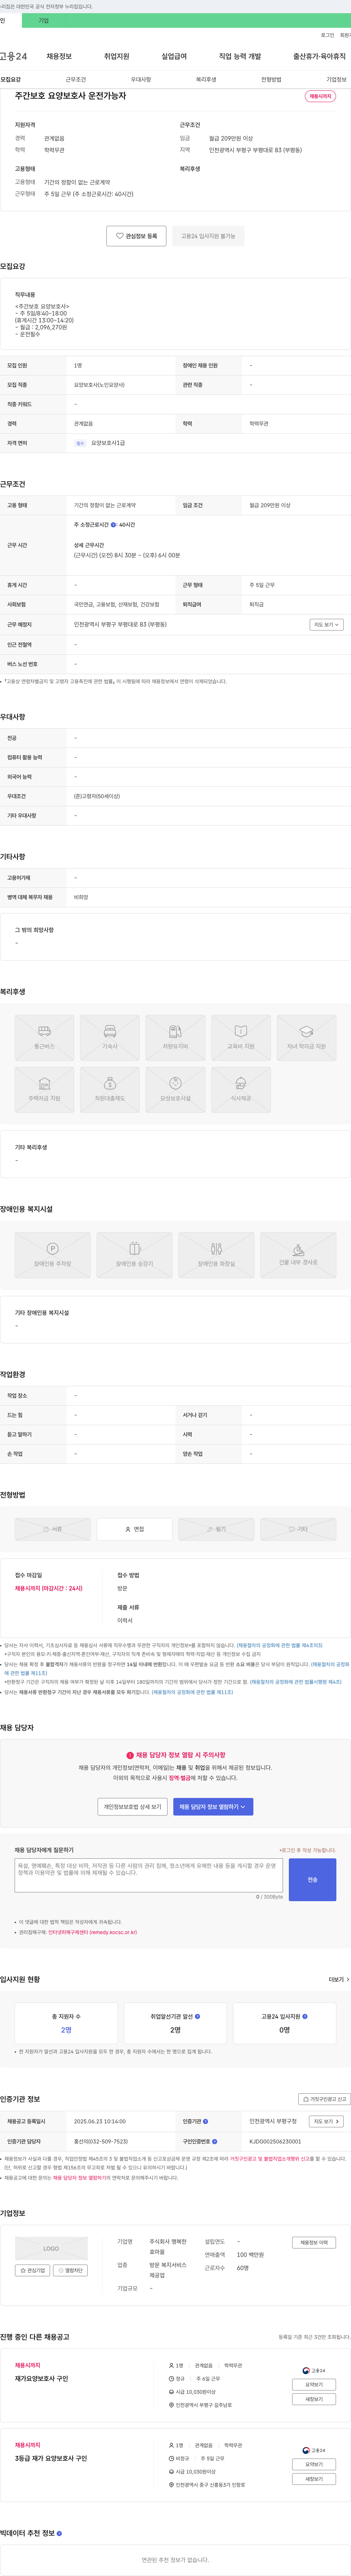351x2576 pixels.
Task: Open the 실업급여 menu
Action: [174, 56]
